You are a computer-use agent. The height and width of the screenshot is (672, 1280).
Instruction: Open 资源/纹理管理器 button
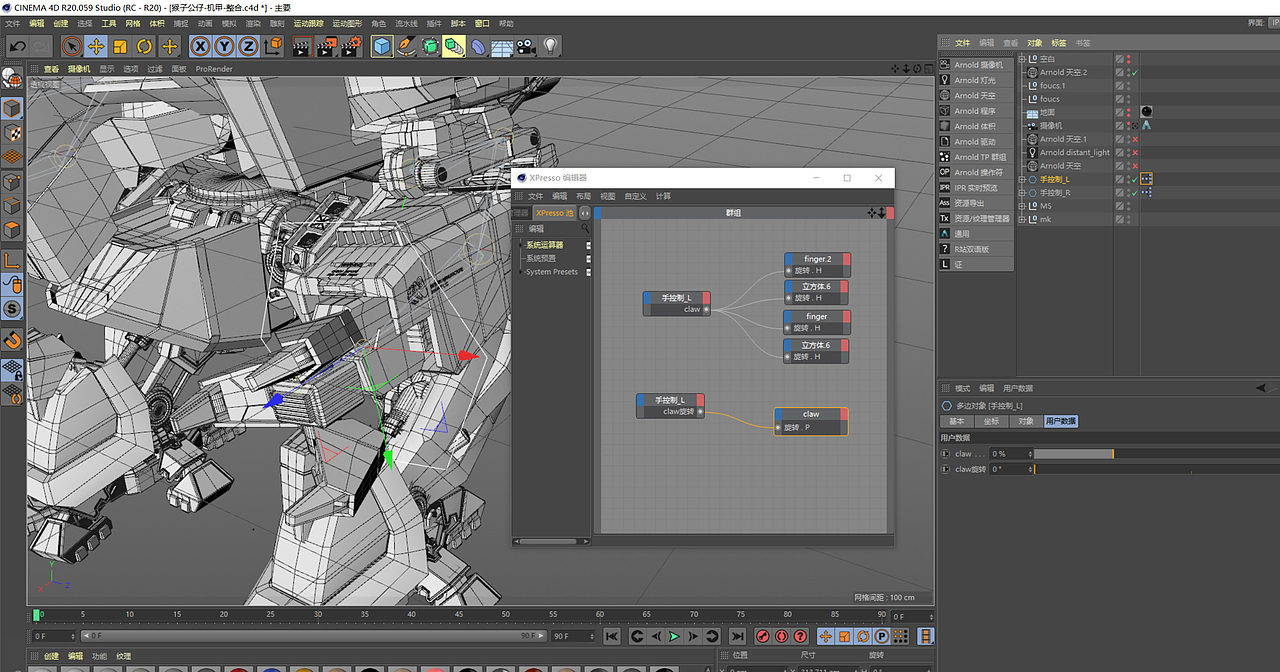[975, 218]
